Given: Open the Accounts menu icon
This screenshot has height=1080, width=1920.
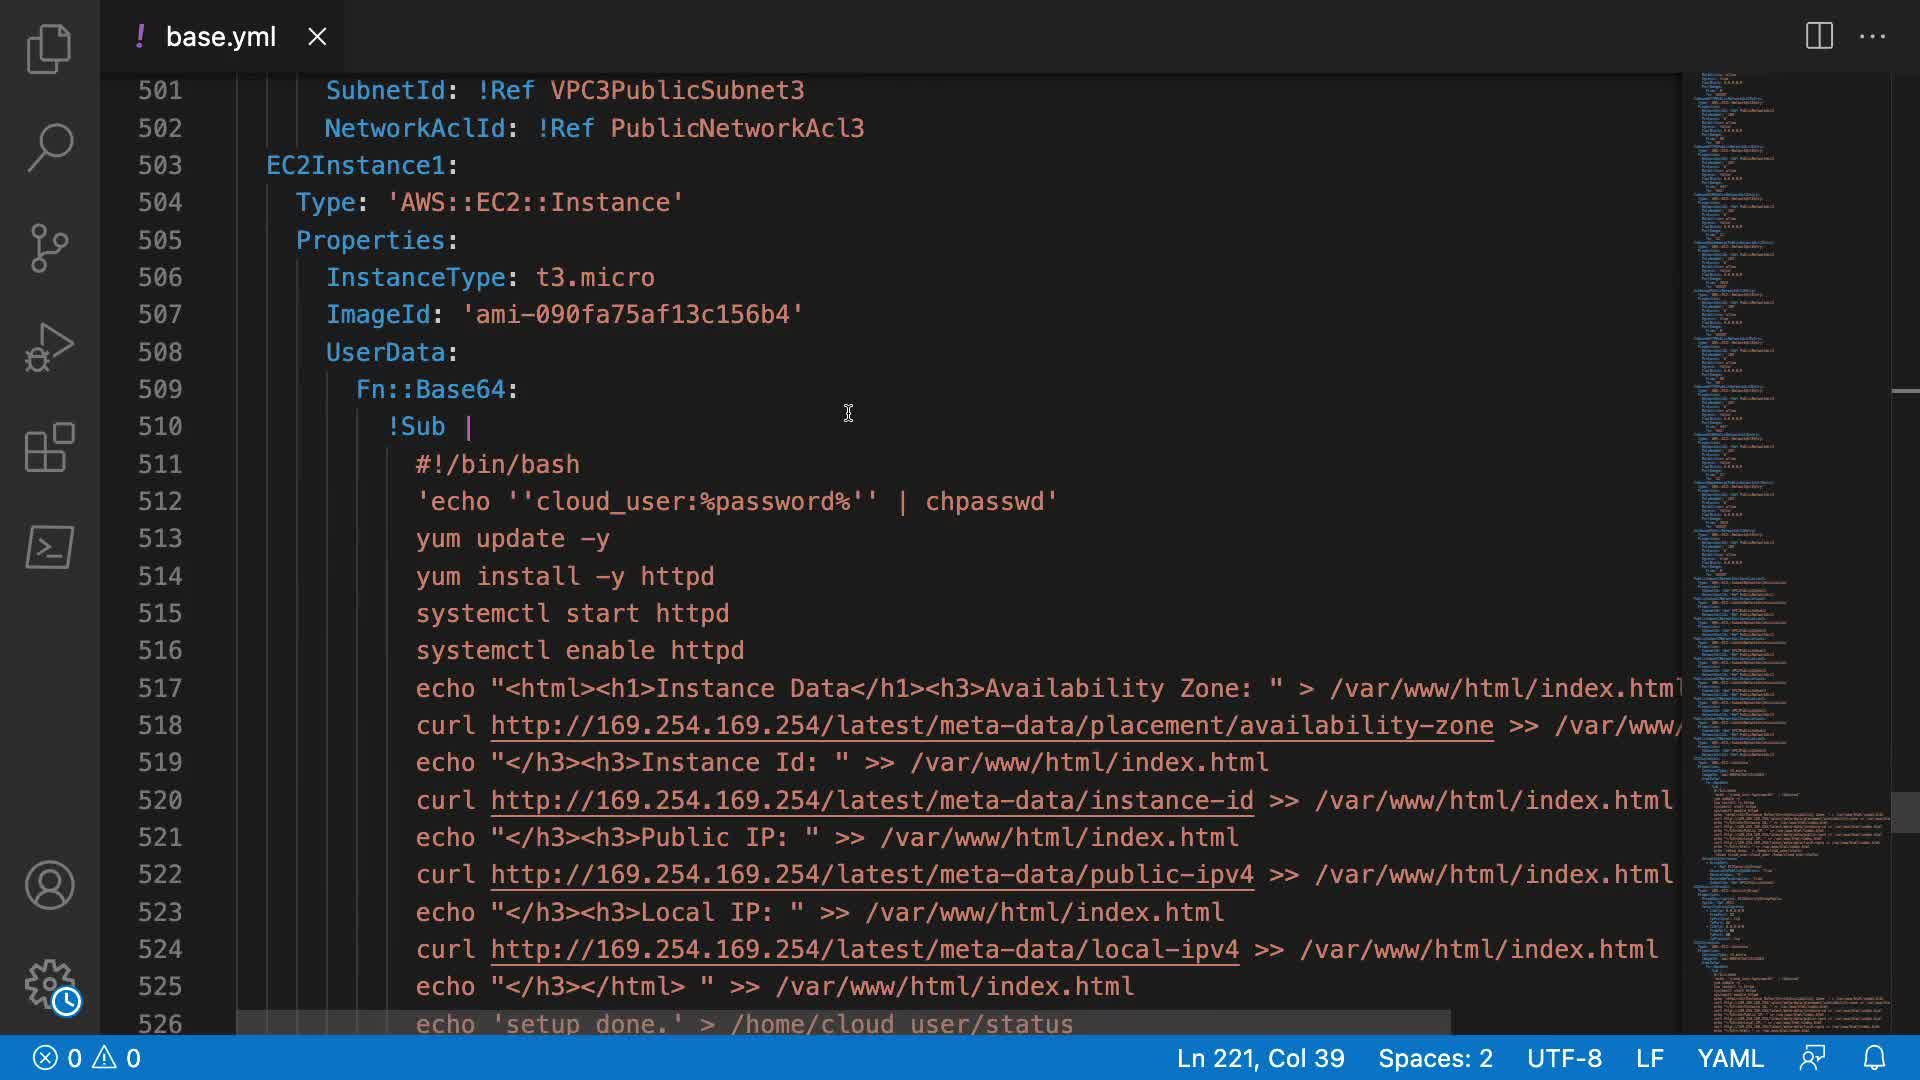Looking at the screenshot, I should coord(49,885).
